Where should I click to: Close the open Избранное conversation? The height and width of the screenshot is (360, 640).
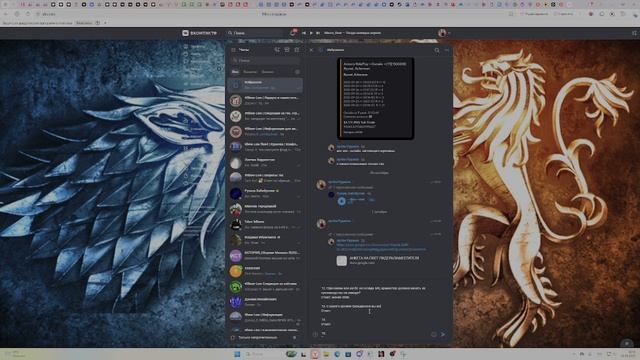[x=311, y=50]
